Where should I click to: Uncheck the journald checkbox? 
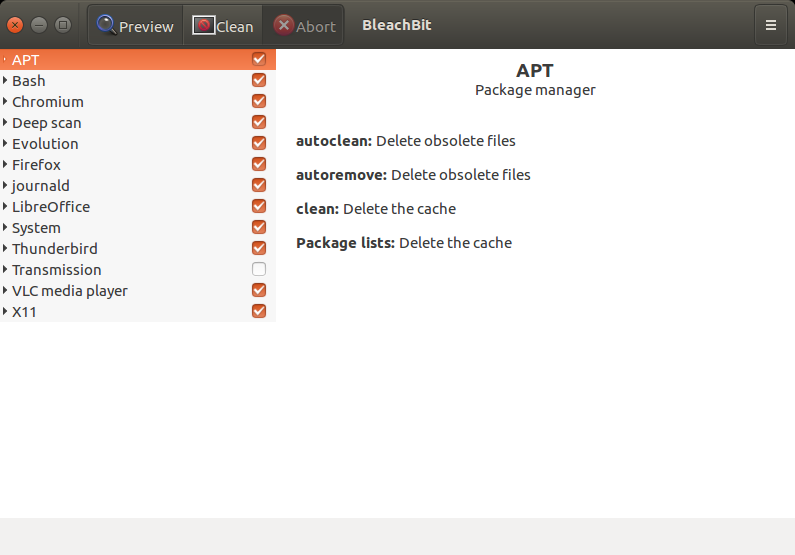click(x=259, y=186)
